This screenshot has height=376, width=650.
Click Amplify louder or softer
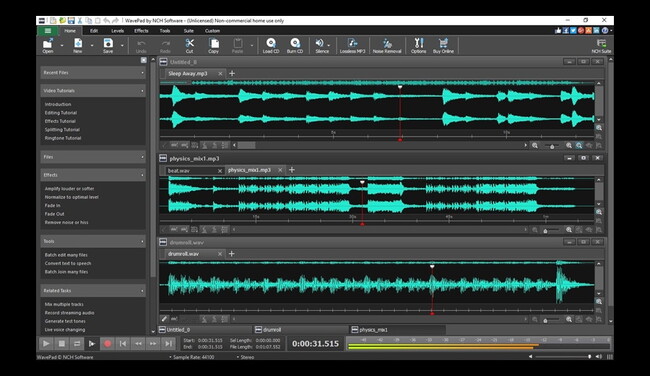click(69, 189)
